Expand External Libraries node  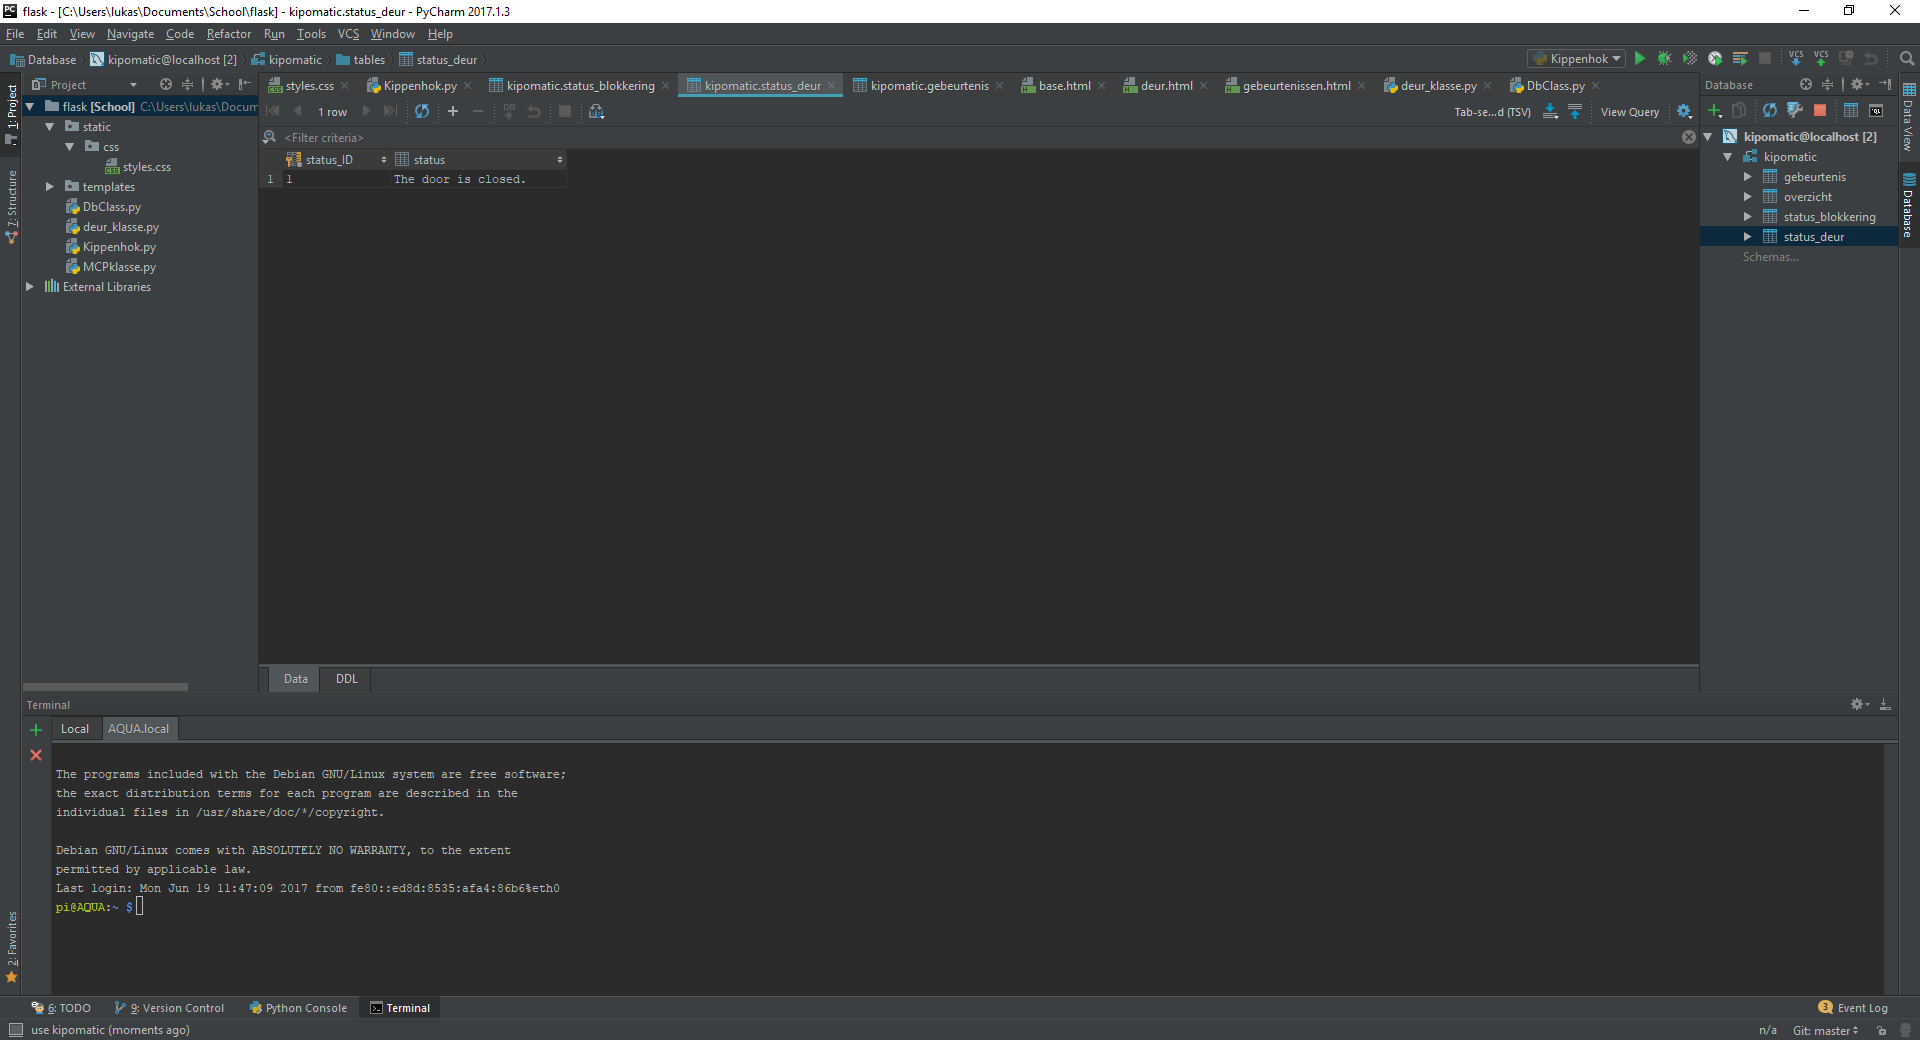(x=29, y=287)
